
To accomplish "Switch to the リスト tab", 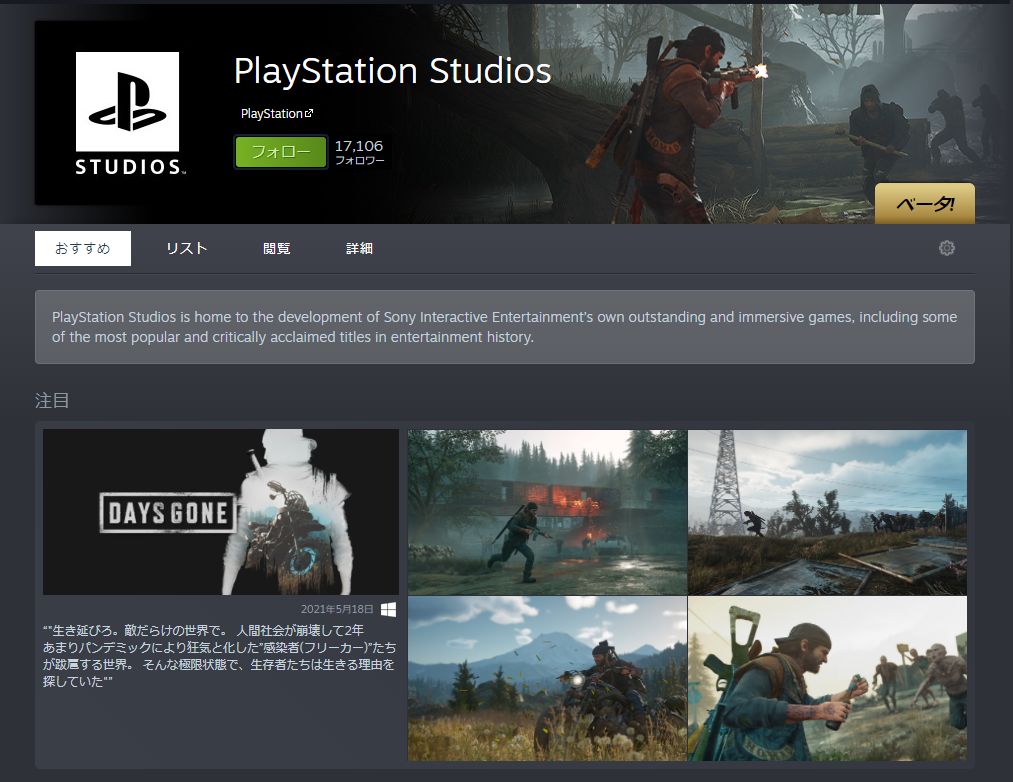I will 186,248.
